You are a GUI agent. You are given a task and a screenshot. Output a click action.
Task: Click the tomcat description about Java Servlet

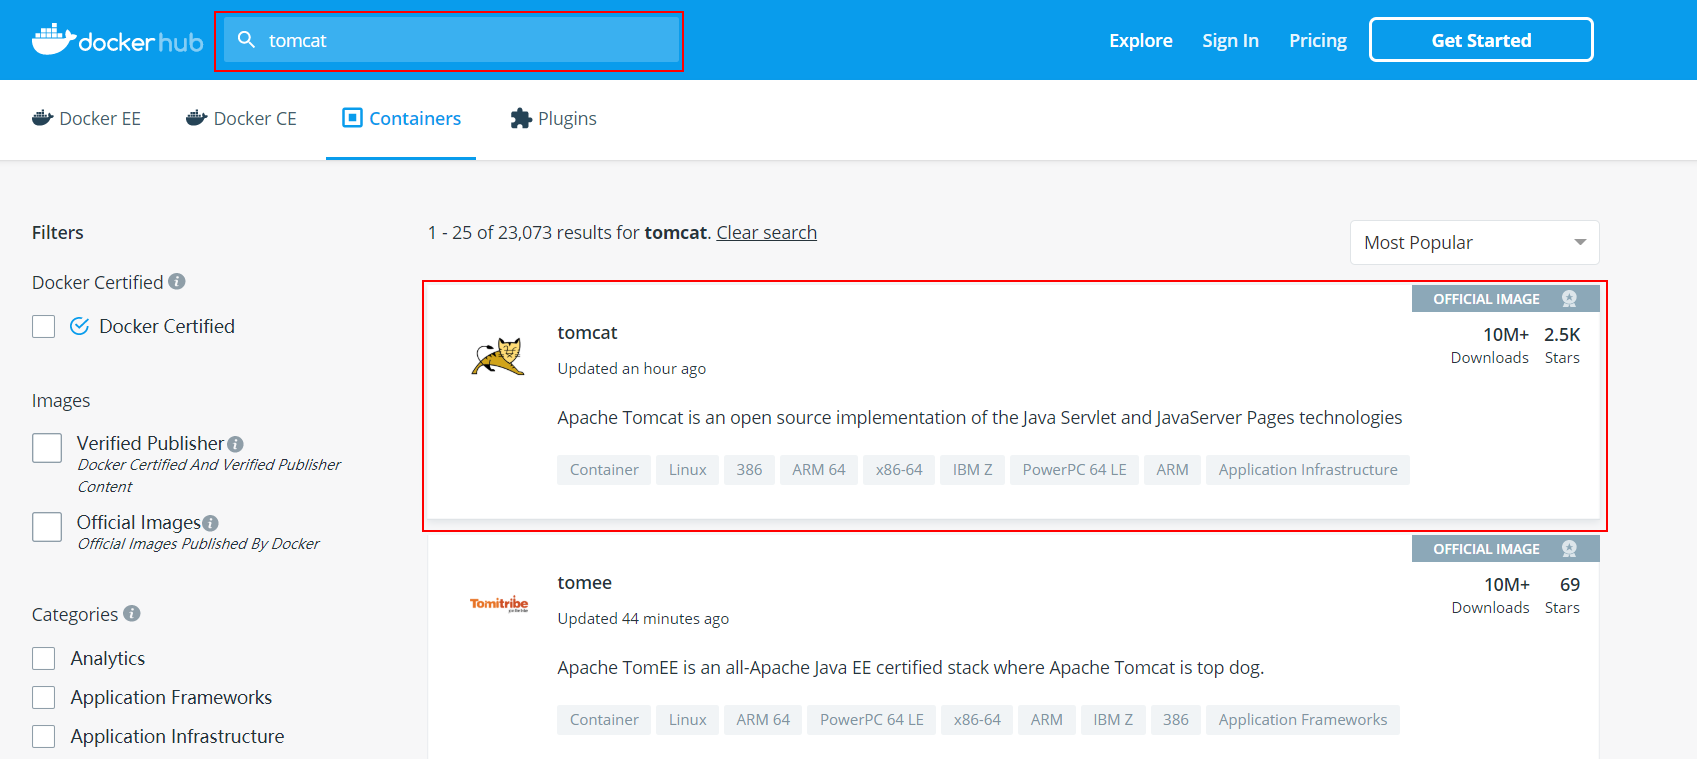(979, 418)
